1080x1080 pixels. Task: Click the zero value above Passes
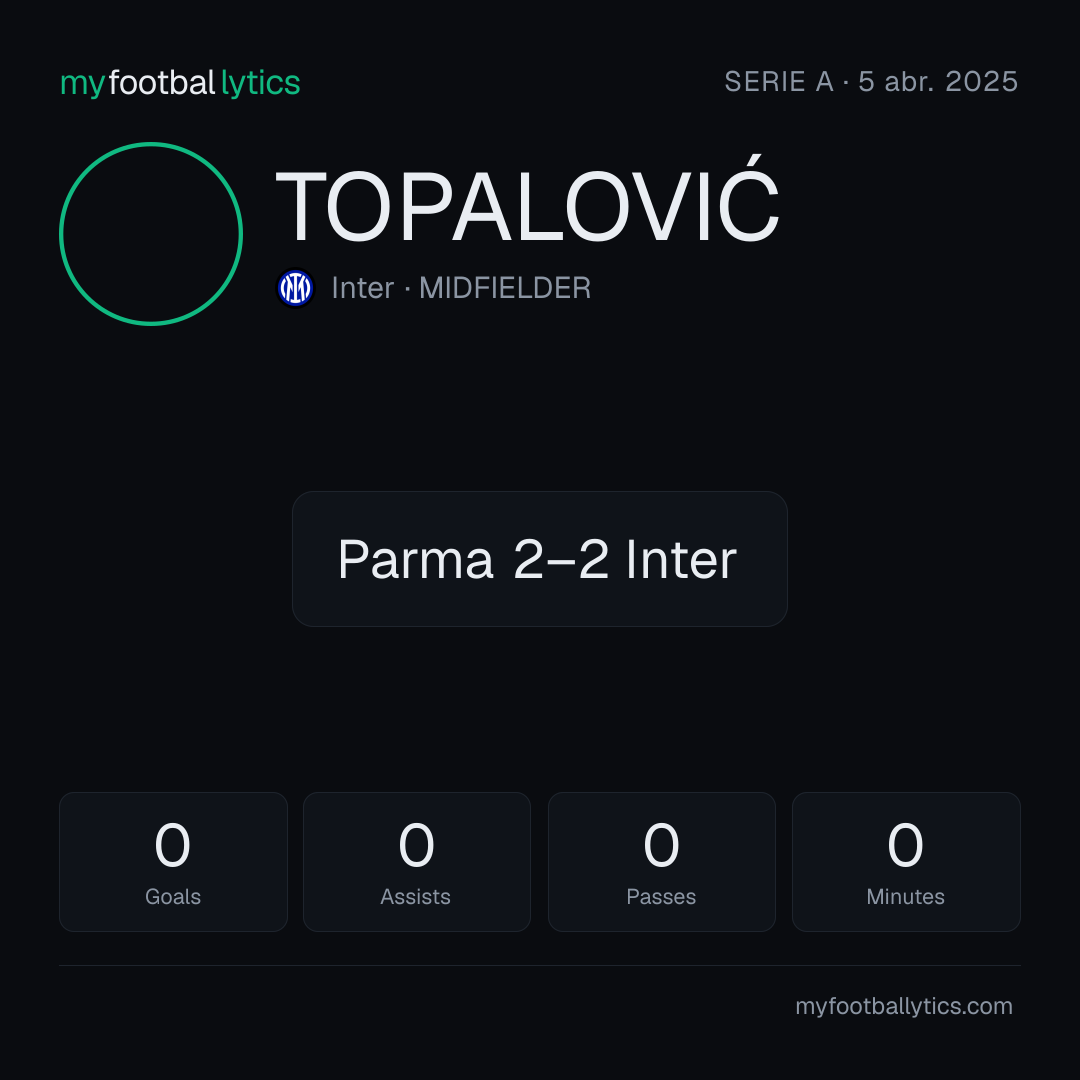tap(661, 844)
